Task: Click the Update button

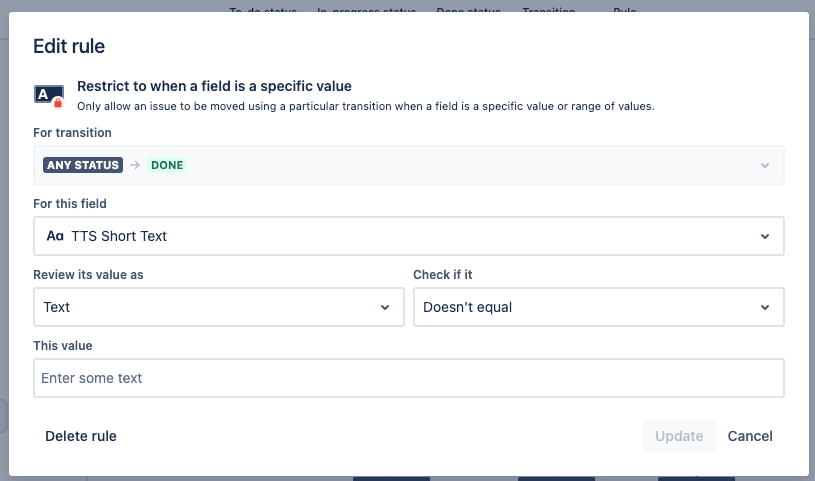Action: [679, 436]
